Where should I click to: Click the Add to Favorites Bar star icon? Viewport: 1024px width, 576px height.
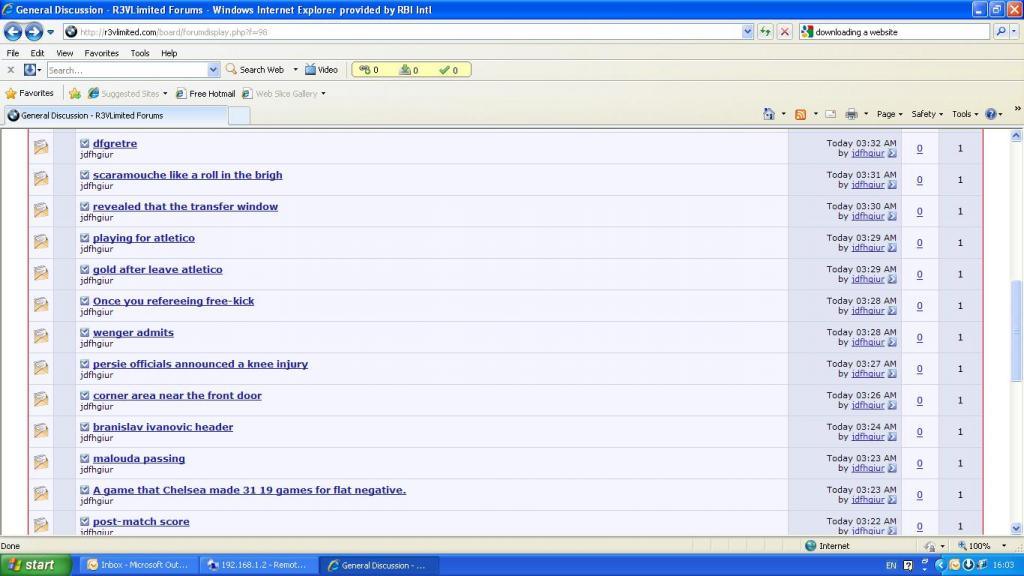pyautogui.click(x=75, y=93)
